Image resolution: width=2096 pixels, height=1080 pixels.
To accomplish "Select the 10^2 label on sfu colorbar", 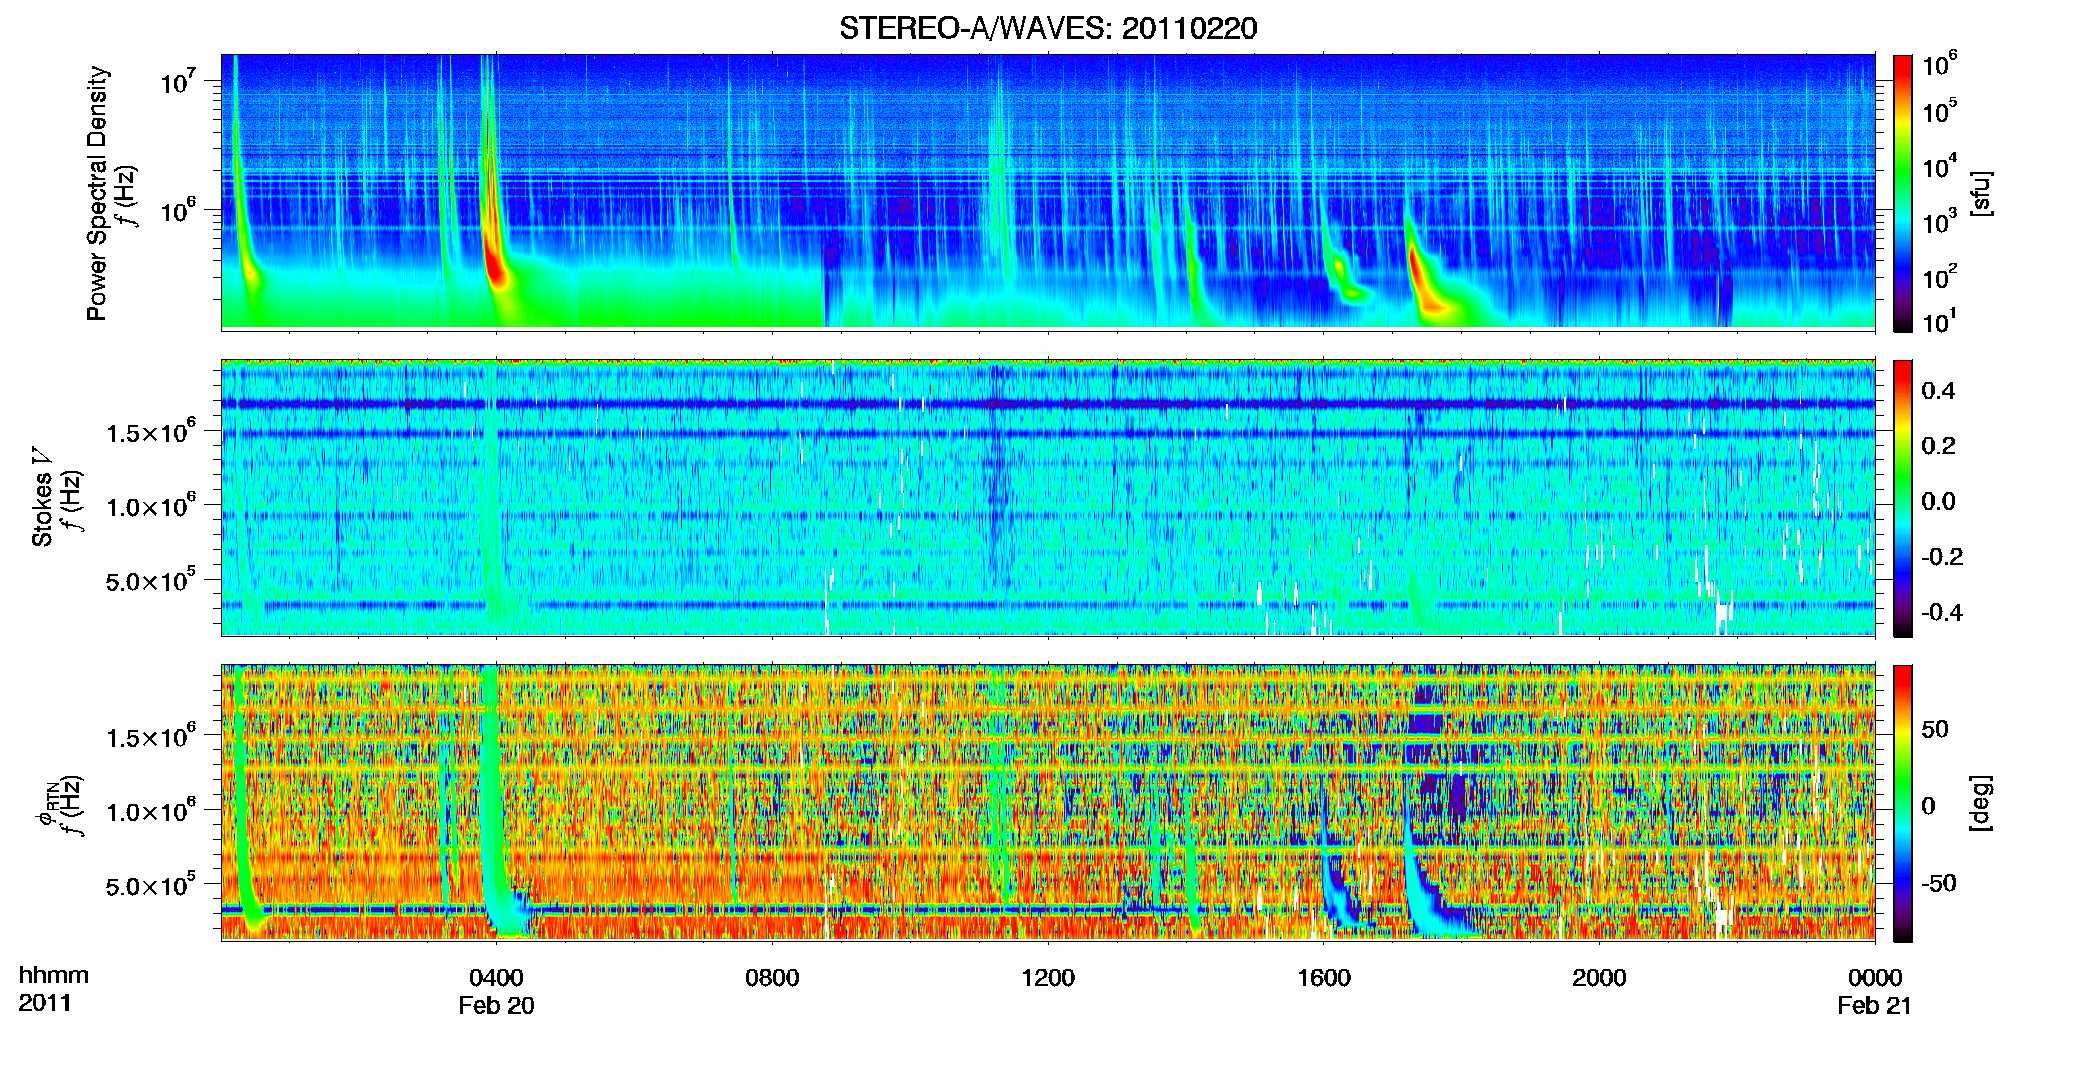I will point(1940,275).
